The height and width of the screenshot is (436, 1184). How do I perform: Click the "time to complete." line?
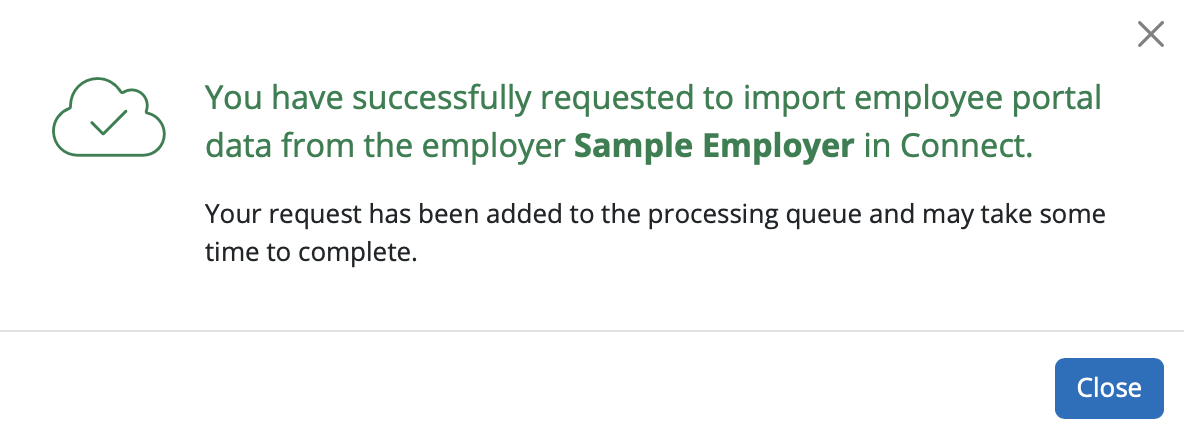pos(310,253)
